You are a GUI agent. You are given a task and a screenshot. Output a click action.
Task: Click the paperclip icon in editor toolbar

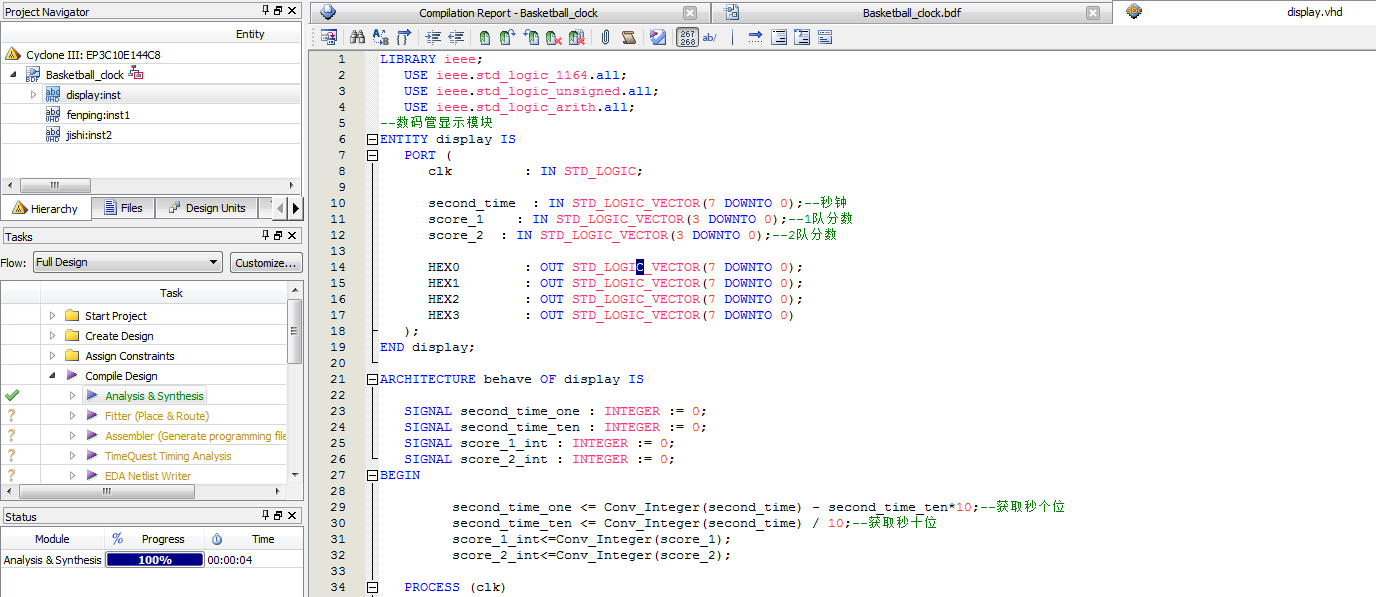coord(605,37)
